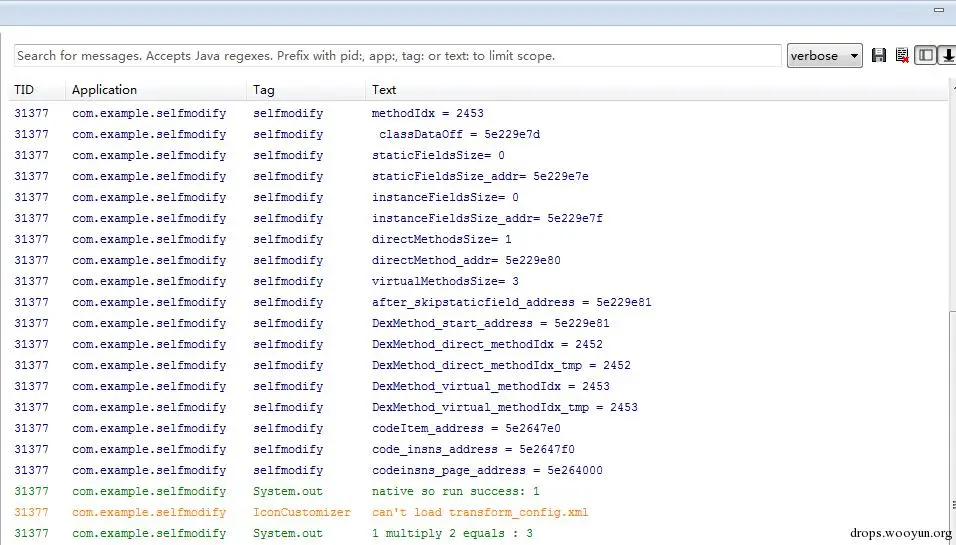The image size is (956, 545).
Task: Toggle the saved filters view panel
Action: click(926, 55)
